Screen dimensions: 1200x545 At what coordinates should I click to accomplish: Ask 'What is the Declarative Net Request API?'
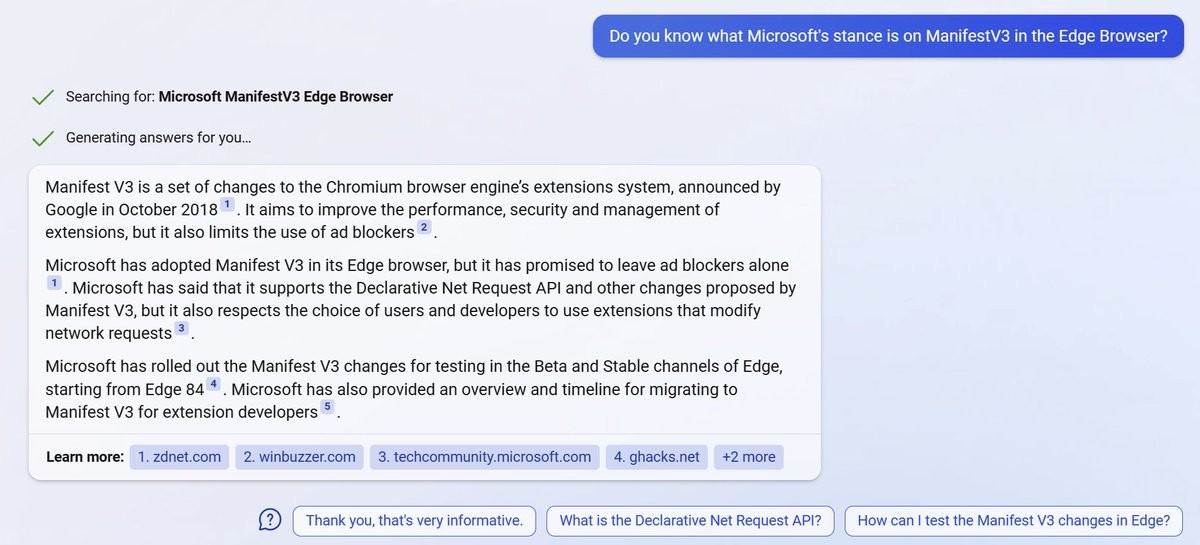[690, 520]
